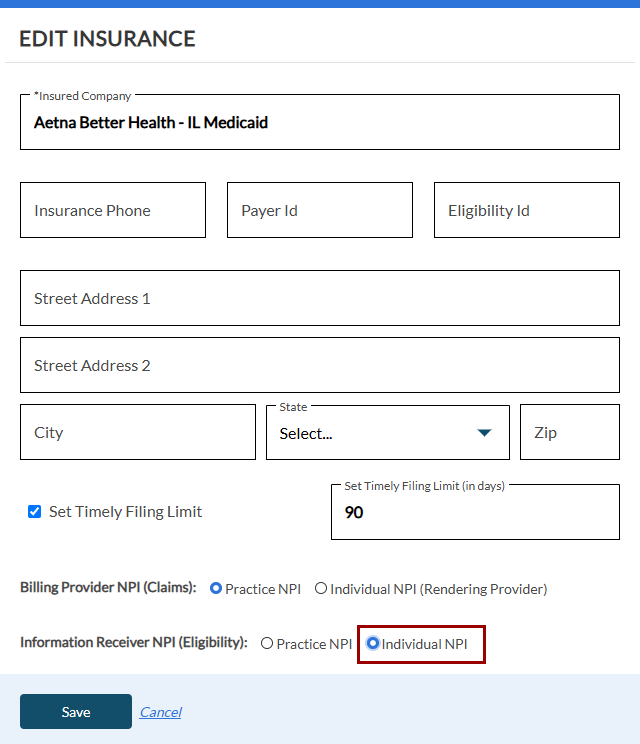Screen dimensions: 640x744
Task: Select Individual NPI for Information Receiver eligibility
Action: [x=373, y=644]
